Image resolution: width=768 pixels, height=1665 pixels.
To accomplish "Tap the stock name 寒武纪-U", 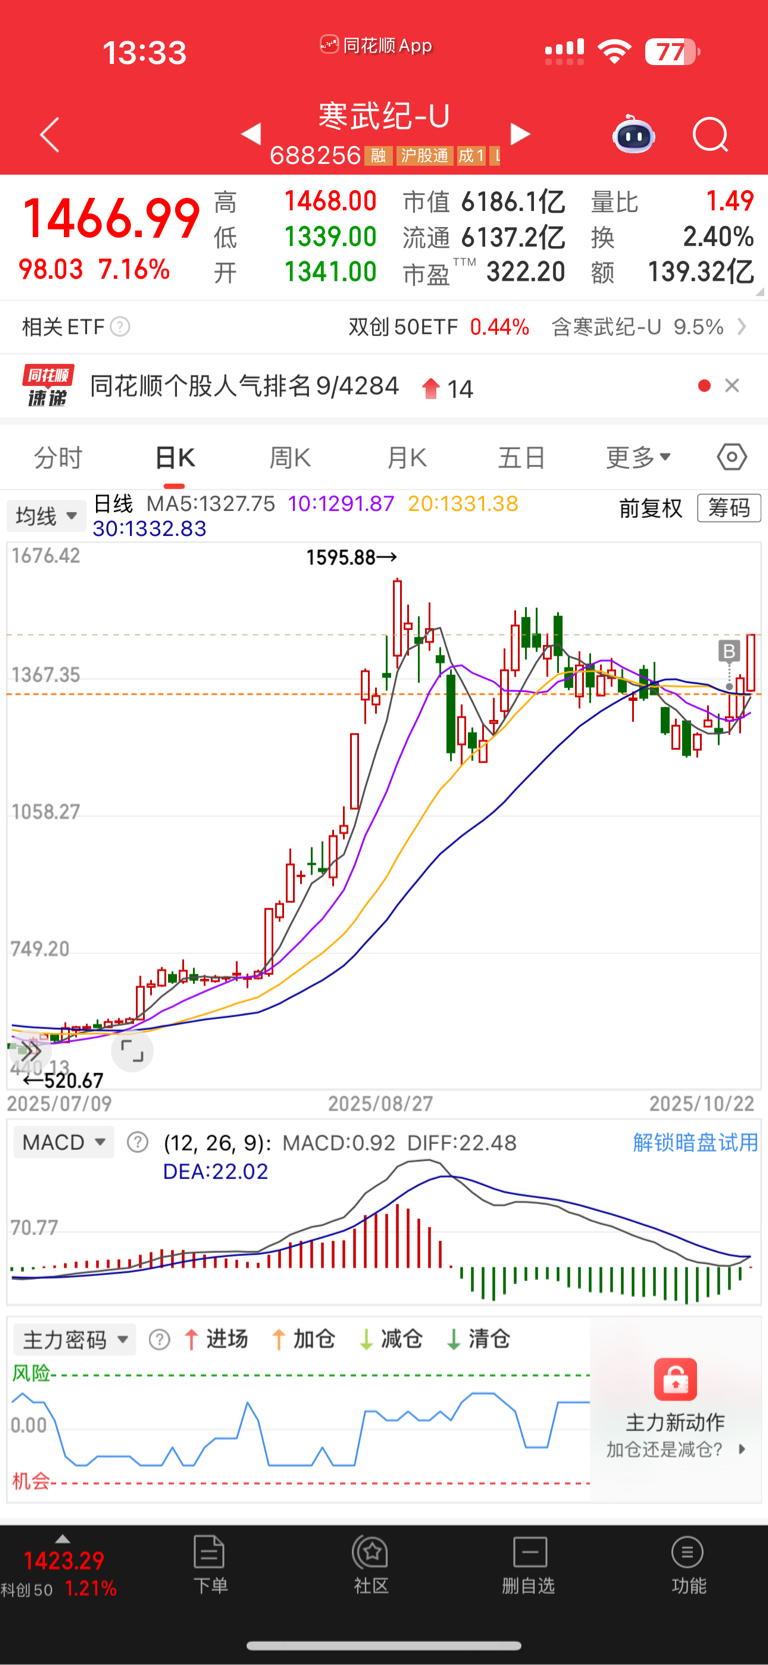I will tap(384, 116).
